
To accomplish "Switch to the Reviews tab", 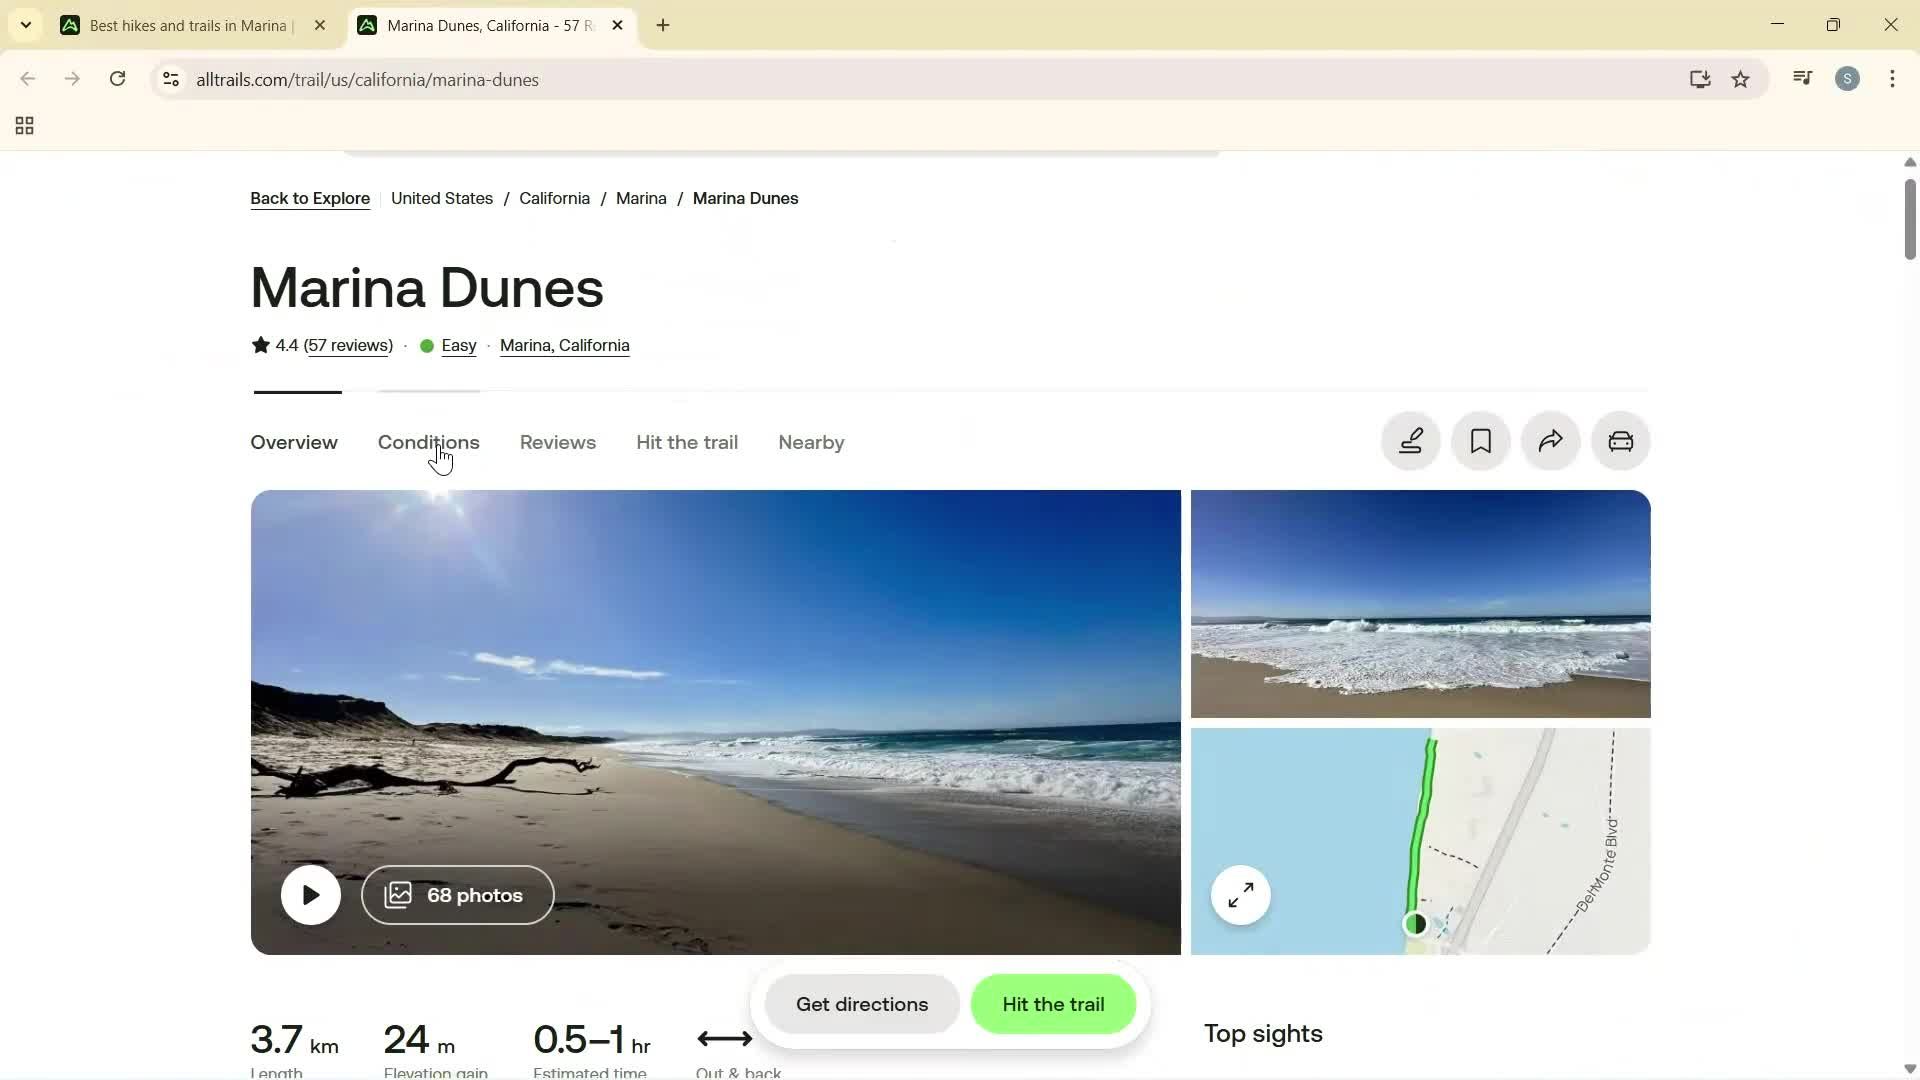I will point(557,442).
